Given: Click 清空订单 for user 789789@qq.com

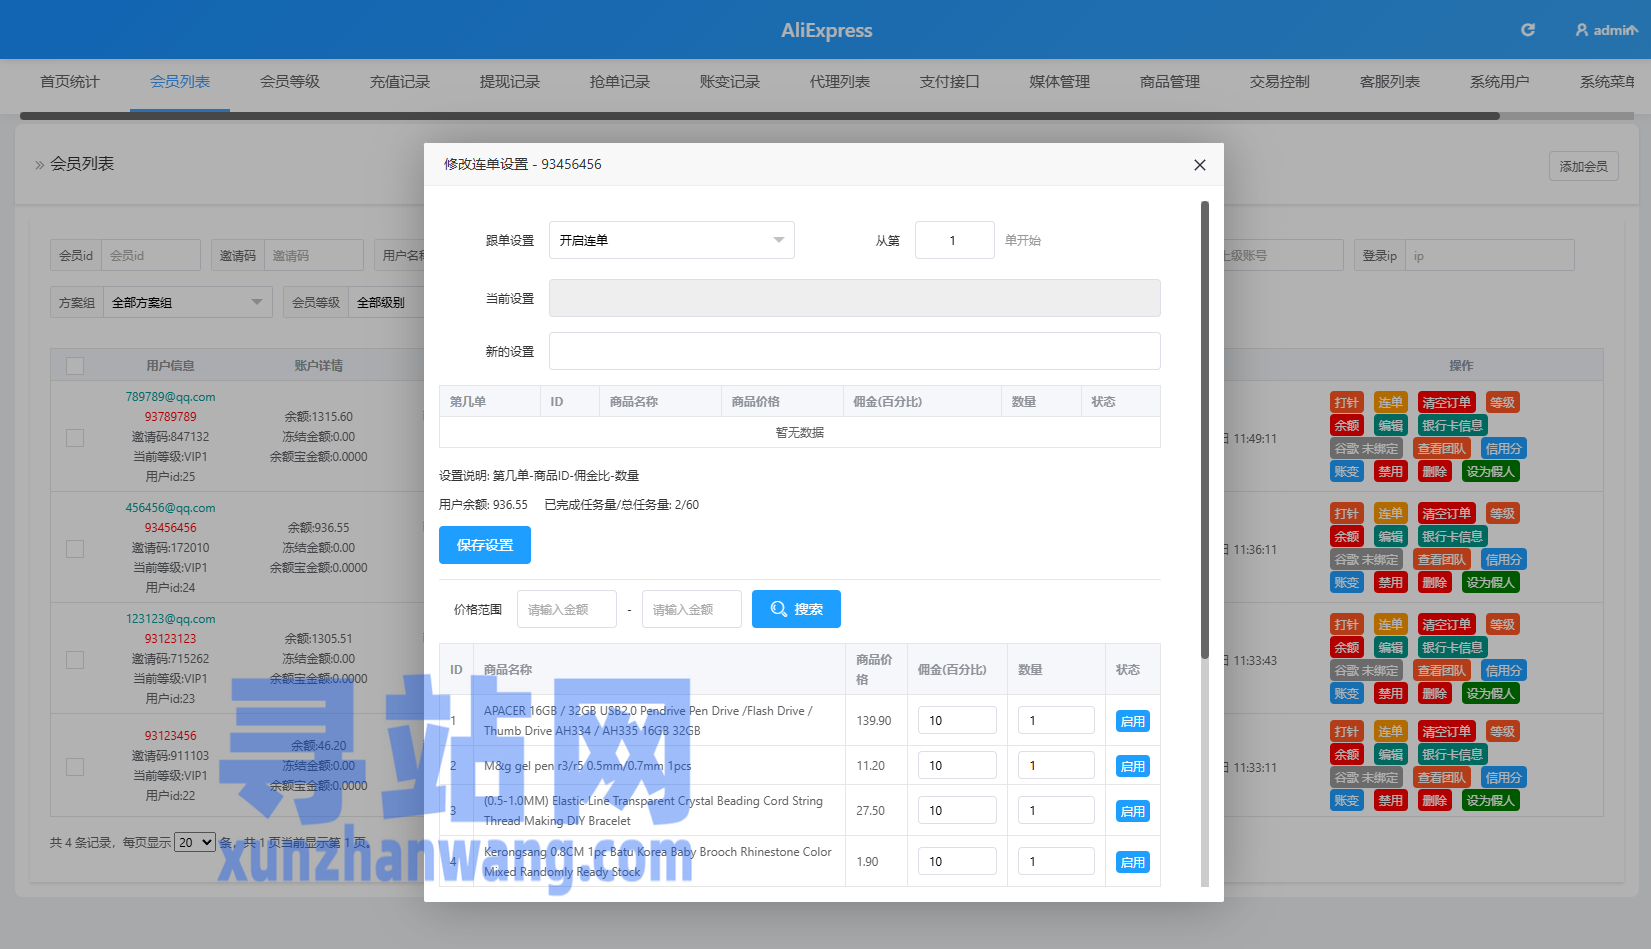Looking at the screenshot, I should (1446, 402).
